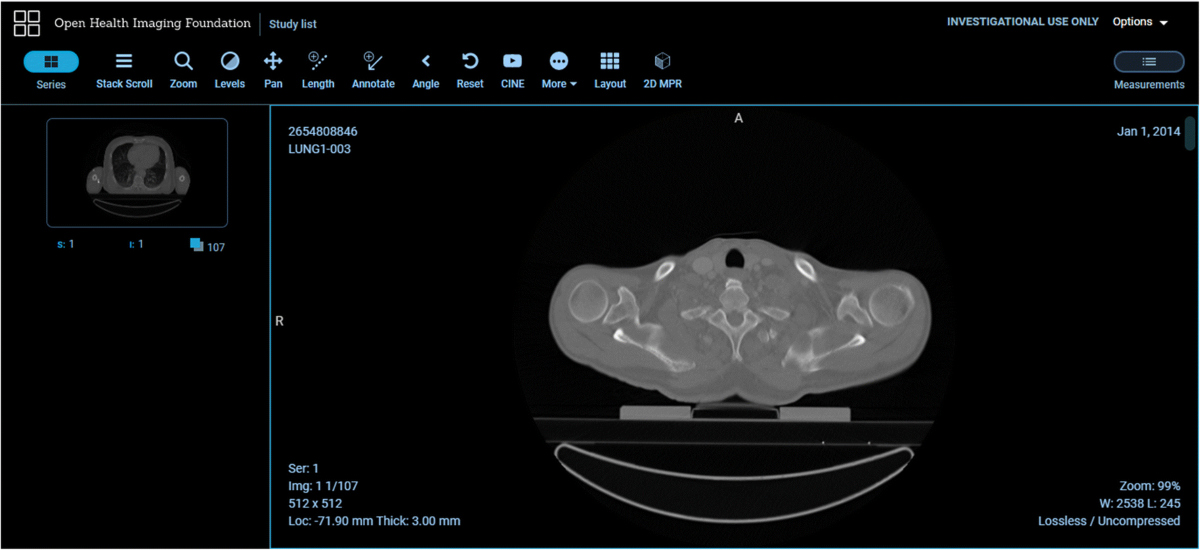Click the OHIF logo icon
The width and height of the screenshot is (1200, 550).
[27, 23]
